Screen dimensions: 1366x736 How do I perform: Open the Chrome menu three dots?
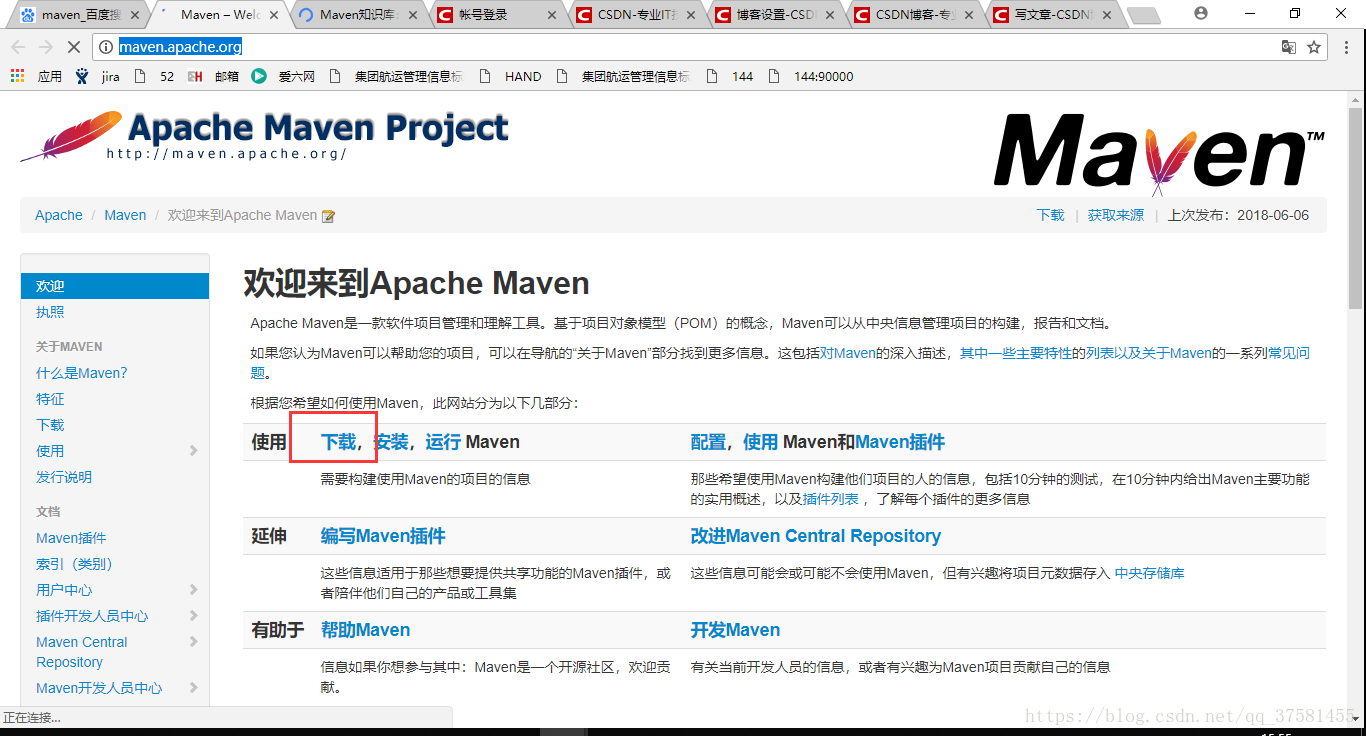(x=1346, y=47)
